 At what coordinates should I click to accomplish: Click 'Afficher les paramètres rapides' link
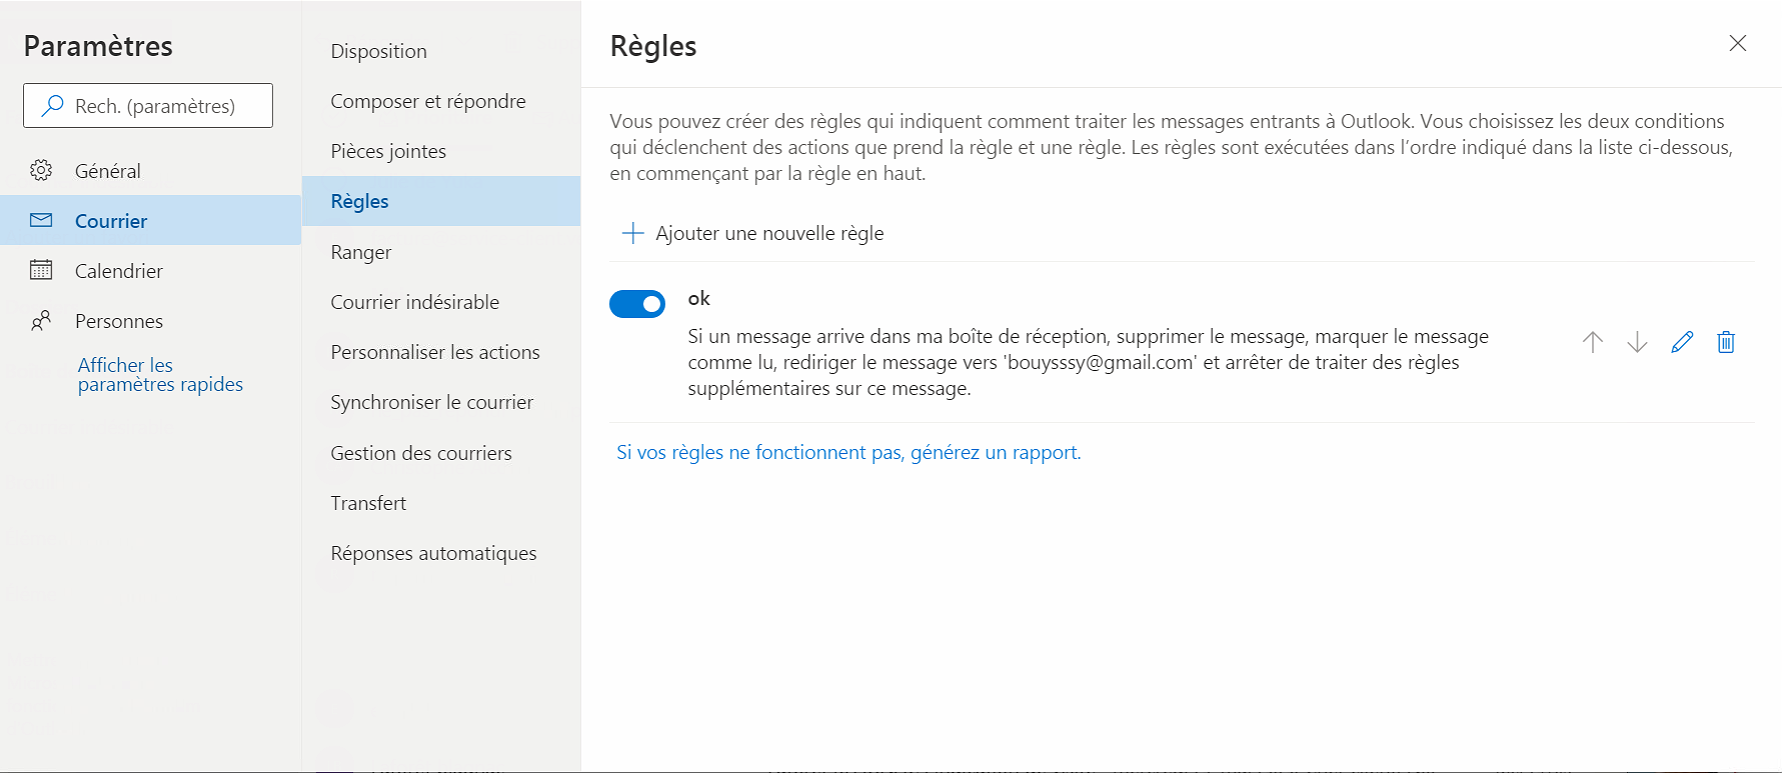click(160, 375)
